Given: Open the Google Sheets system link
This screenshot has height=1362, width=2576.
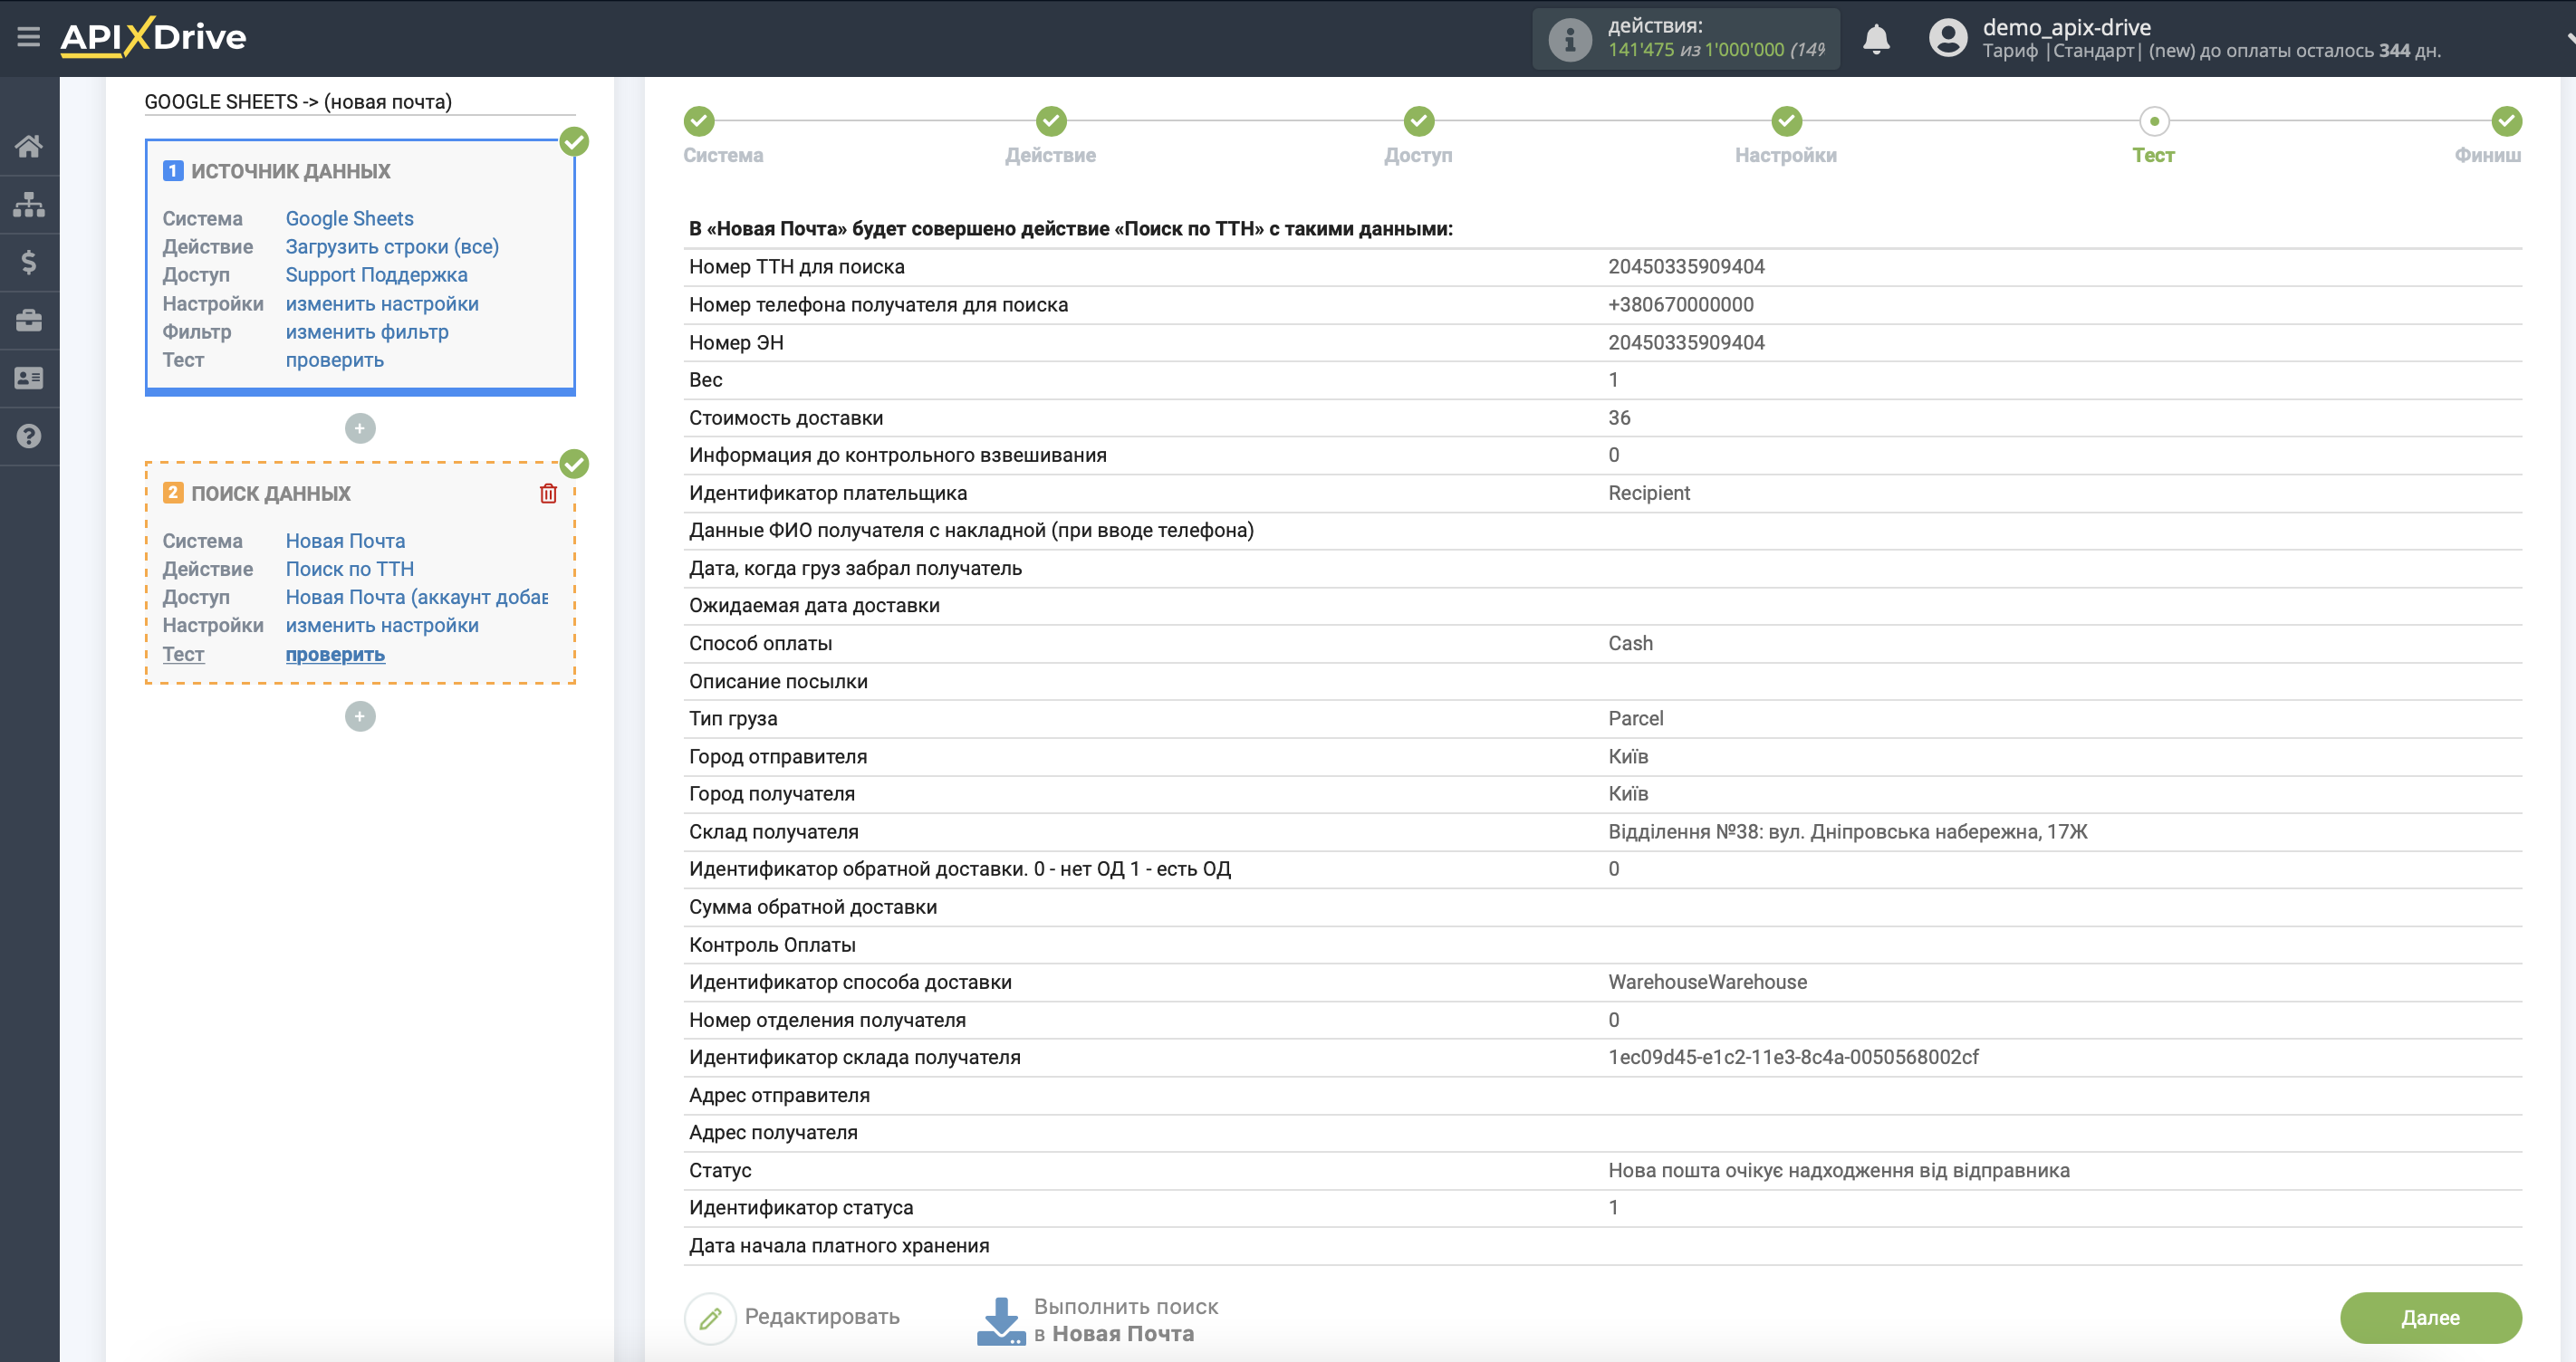Looking at the screenshot, I should coord(349,218).
